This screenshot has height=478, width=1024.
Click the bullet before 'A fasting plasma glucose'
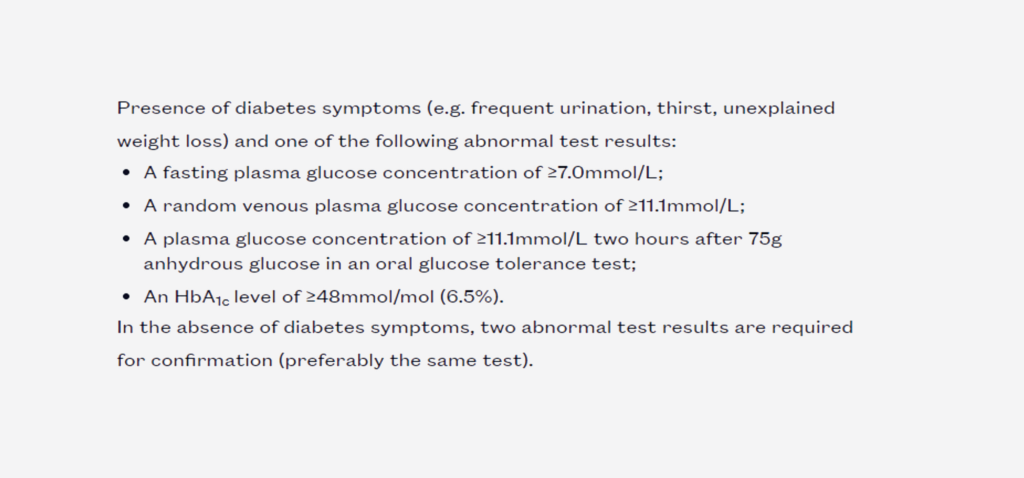(x=126, y=173)
